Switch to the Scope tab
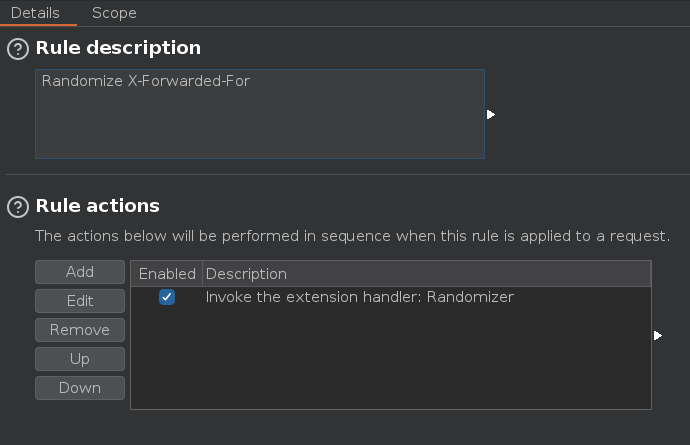690x445 pixels. pos(114,13)
